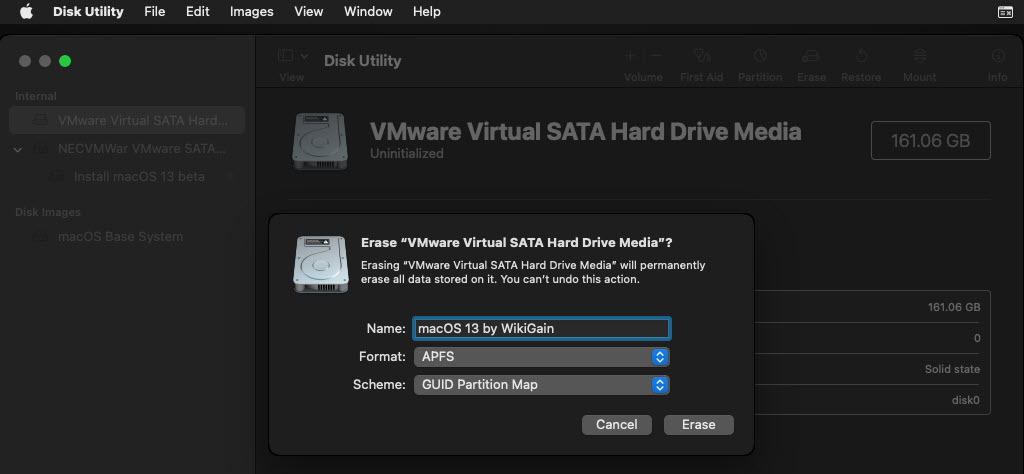Open the Disk Utility application menu
Viewport: 1024px width, 474px height.
click(x=88, y=12)
